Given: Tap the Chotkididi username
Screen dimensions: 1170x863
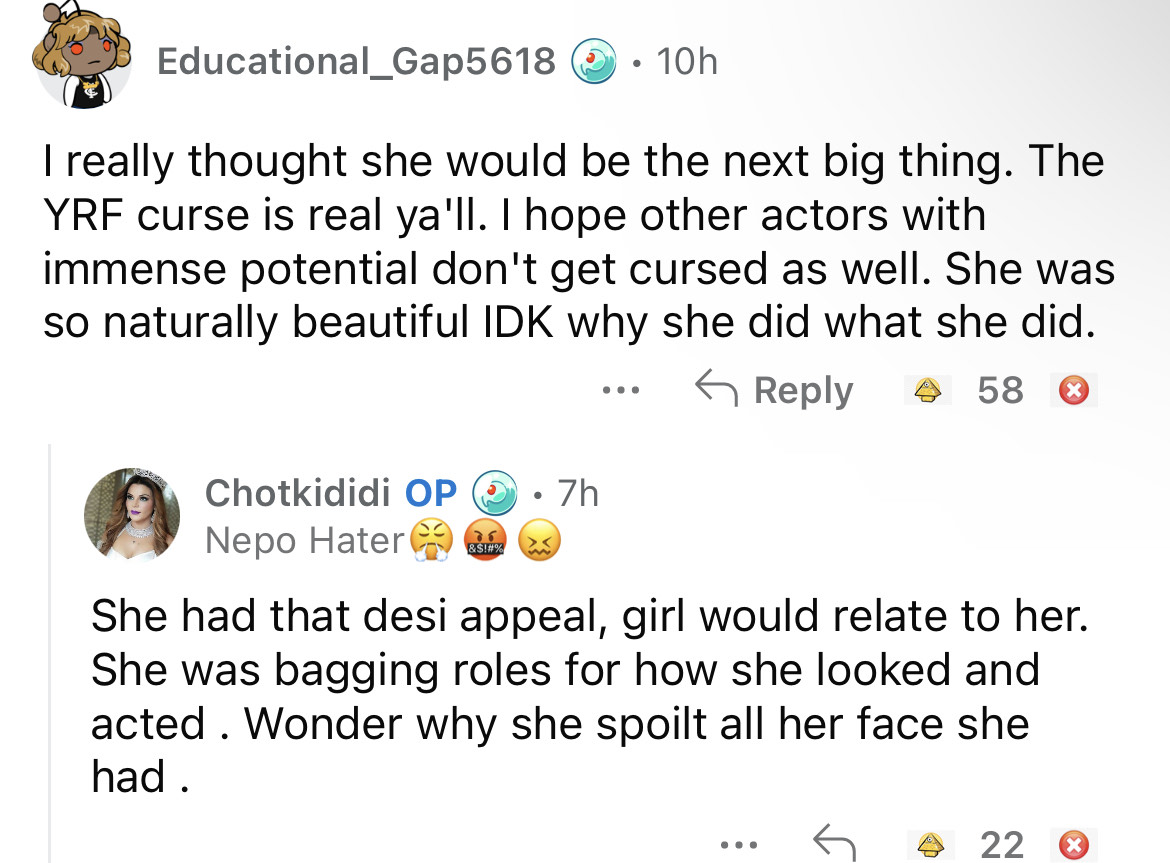Looking at the screenshot, I should [300, 493].
